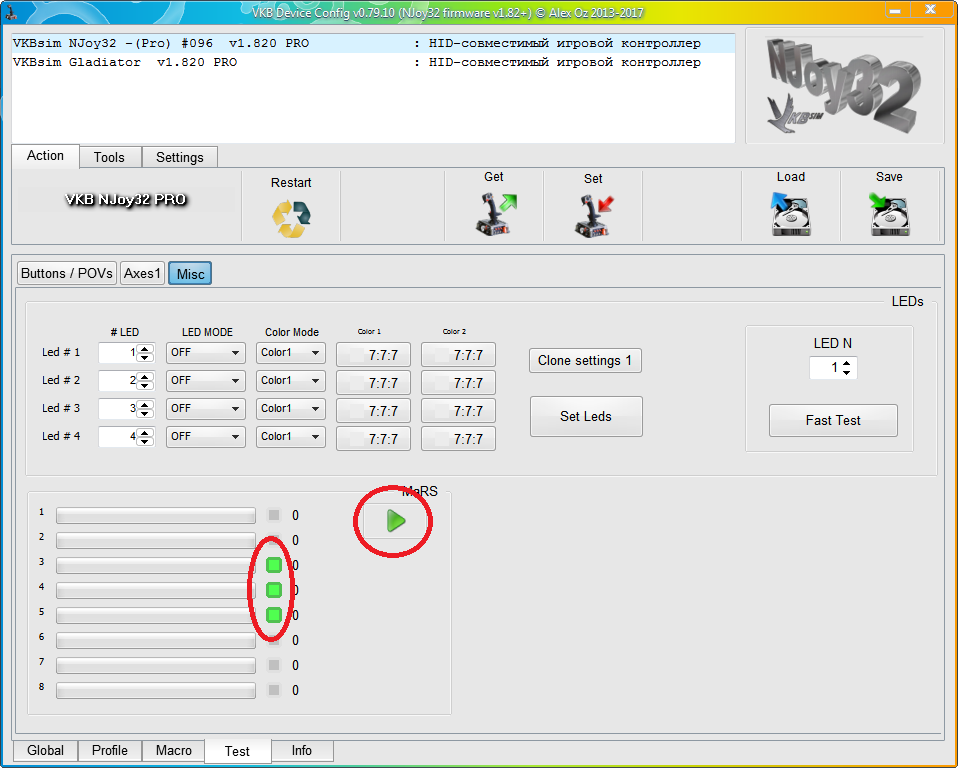The width and height of the screenshot is (958, 771).
Task: Expand the Color Mode dropdown for Led # 3
Action: pos(290,409)
